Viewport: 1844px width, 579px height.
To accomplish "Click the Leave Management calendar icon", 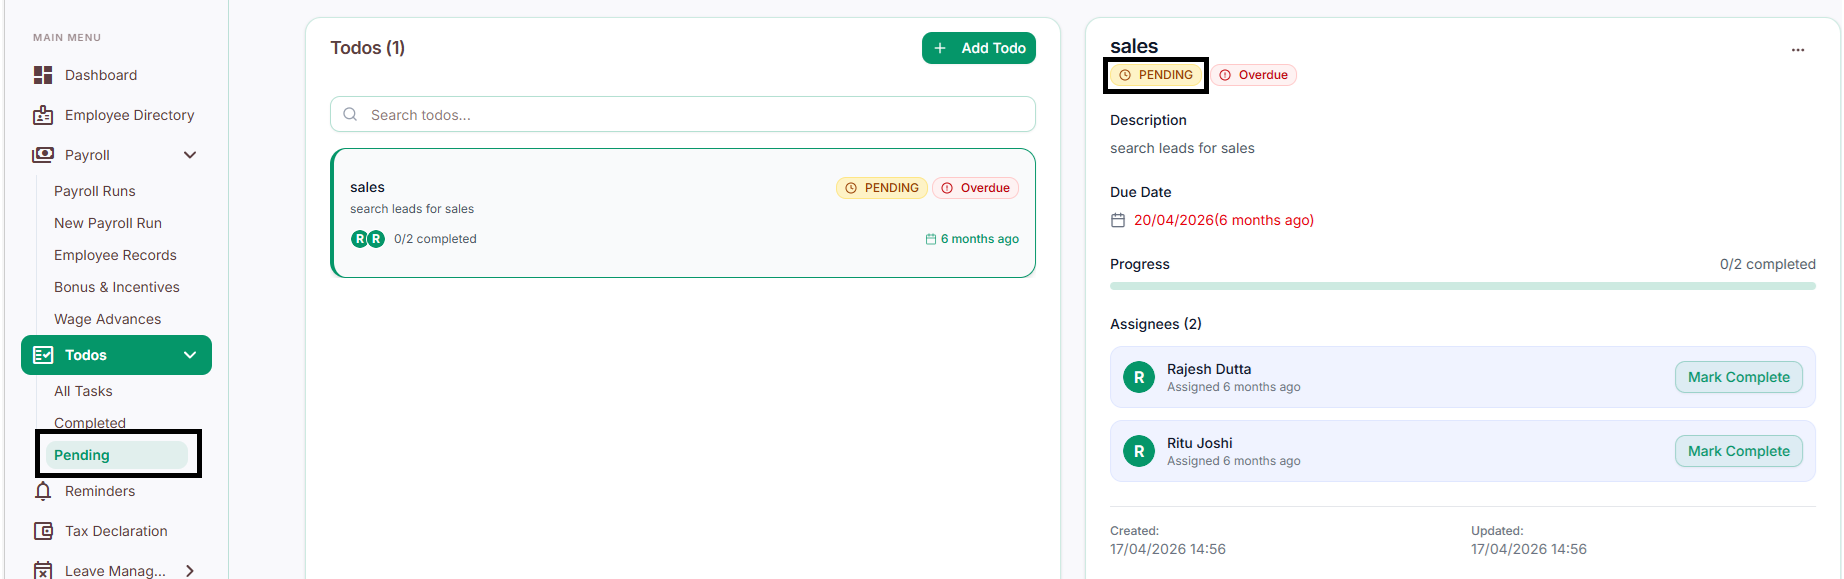I will click(43, 570).
